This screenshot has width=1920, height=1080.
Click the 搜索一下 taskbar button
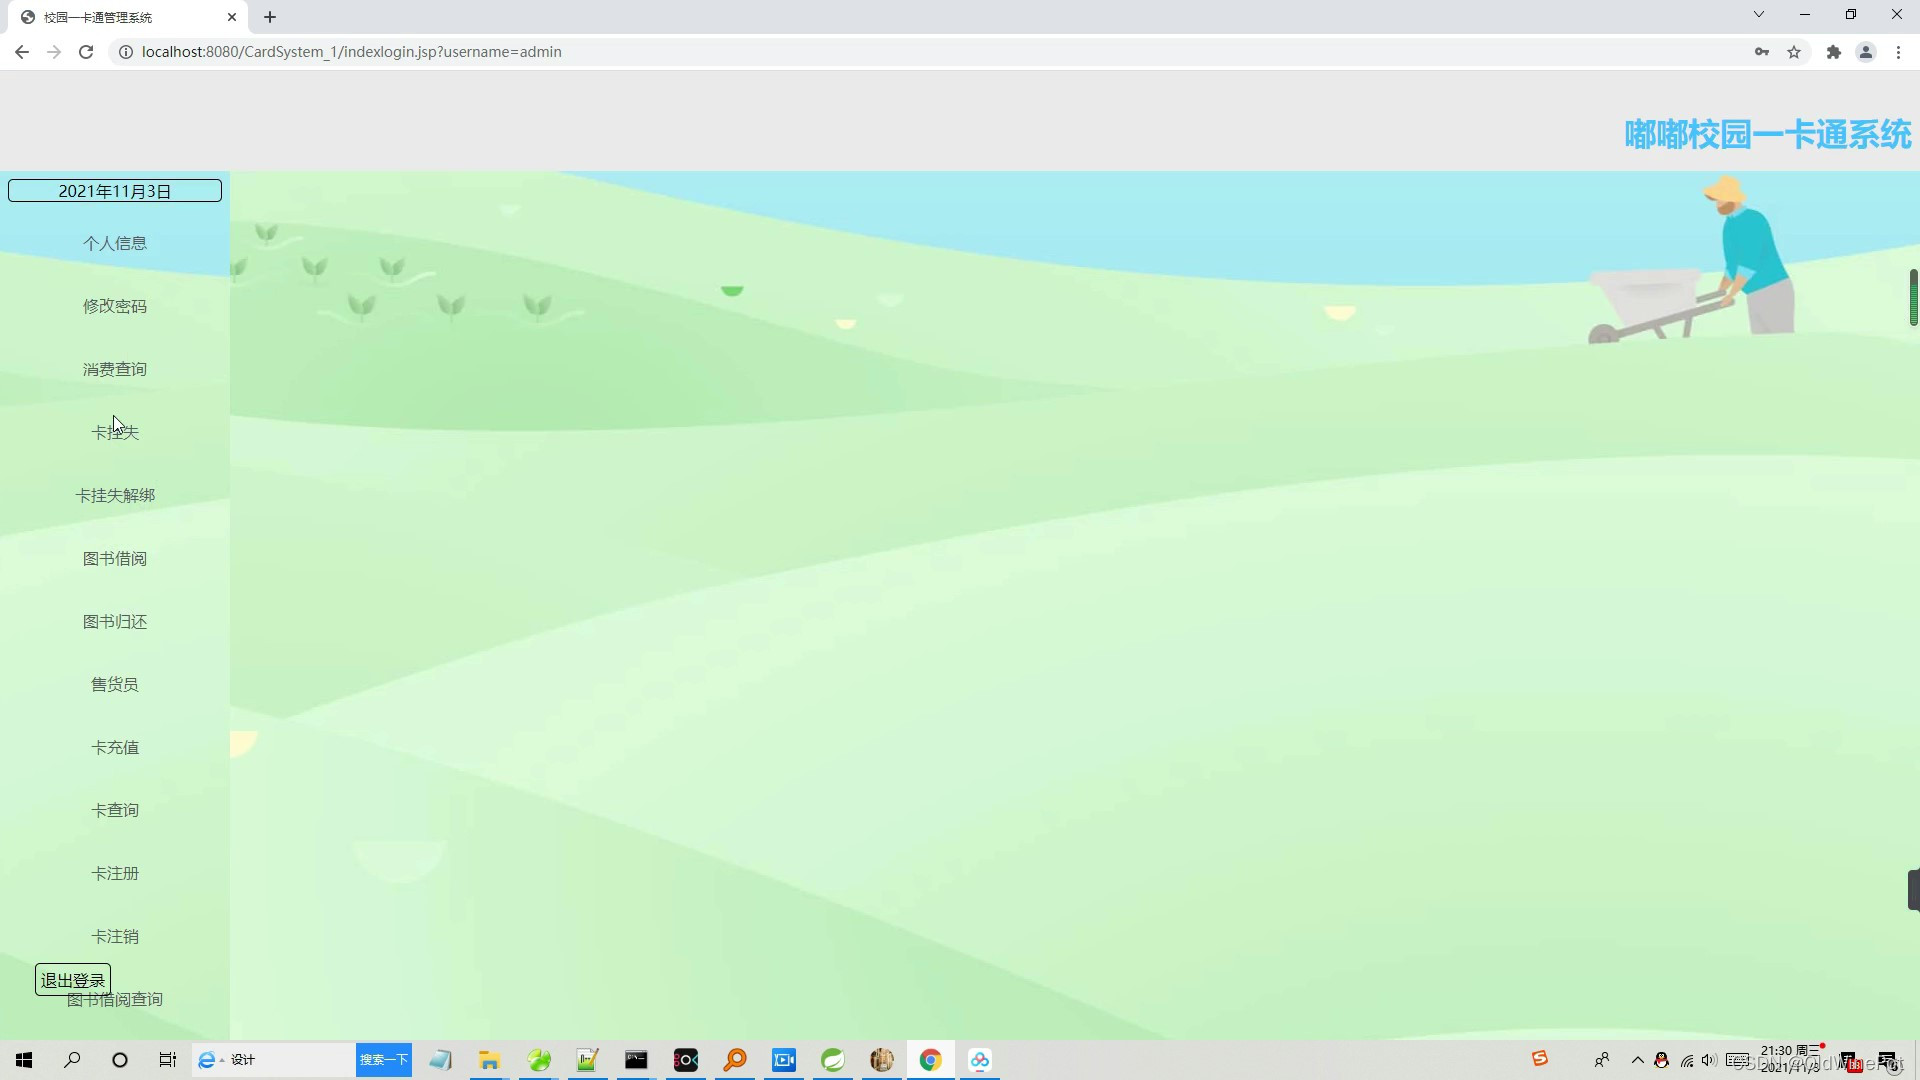[384, 1060]
